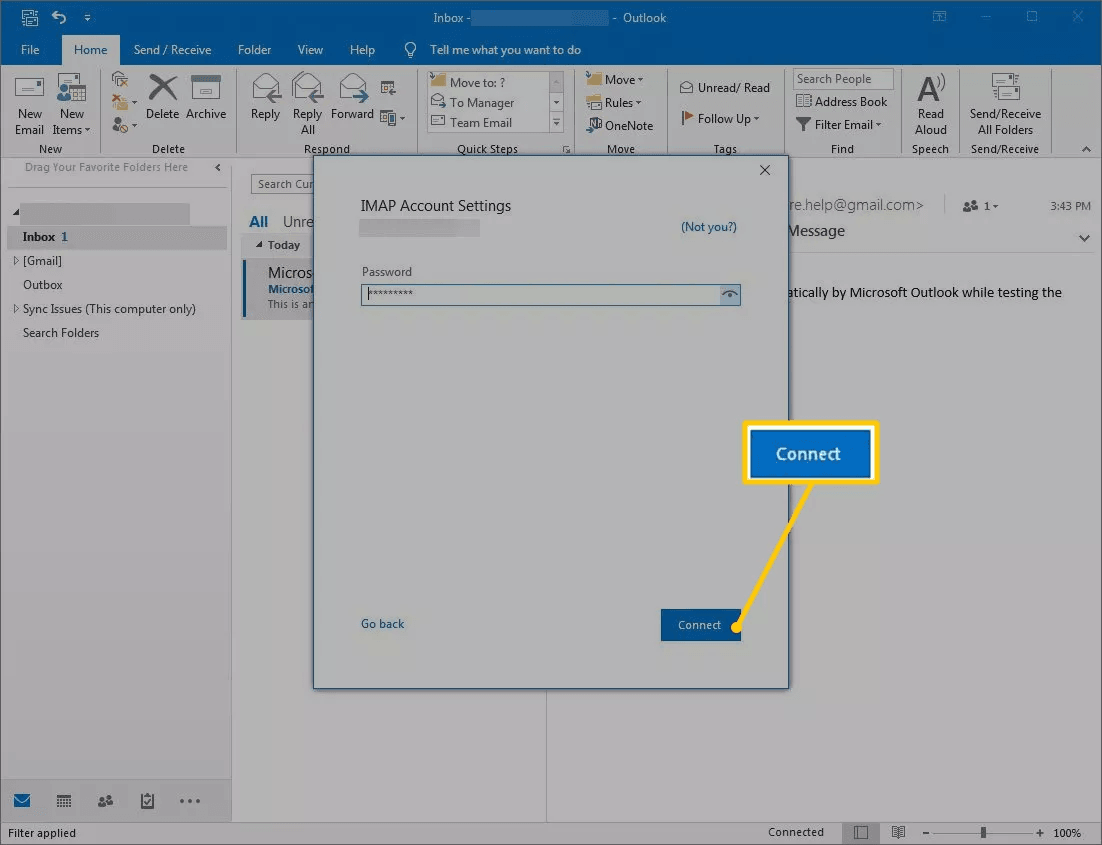Image resolution: width=1102 pixels, height=845 pixels.
Task: Click into the Password input field
Action: [540, 295]
